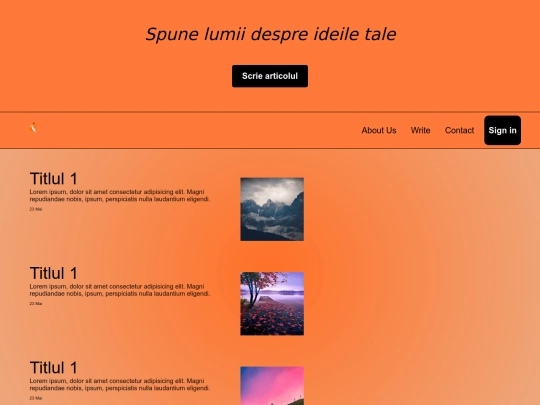Select the first article's Lorem ipsum text
Screen dimensions: 540x405
(120, 196)
